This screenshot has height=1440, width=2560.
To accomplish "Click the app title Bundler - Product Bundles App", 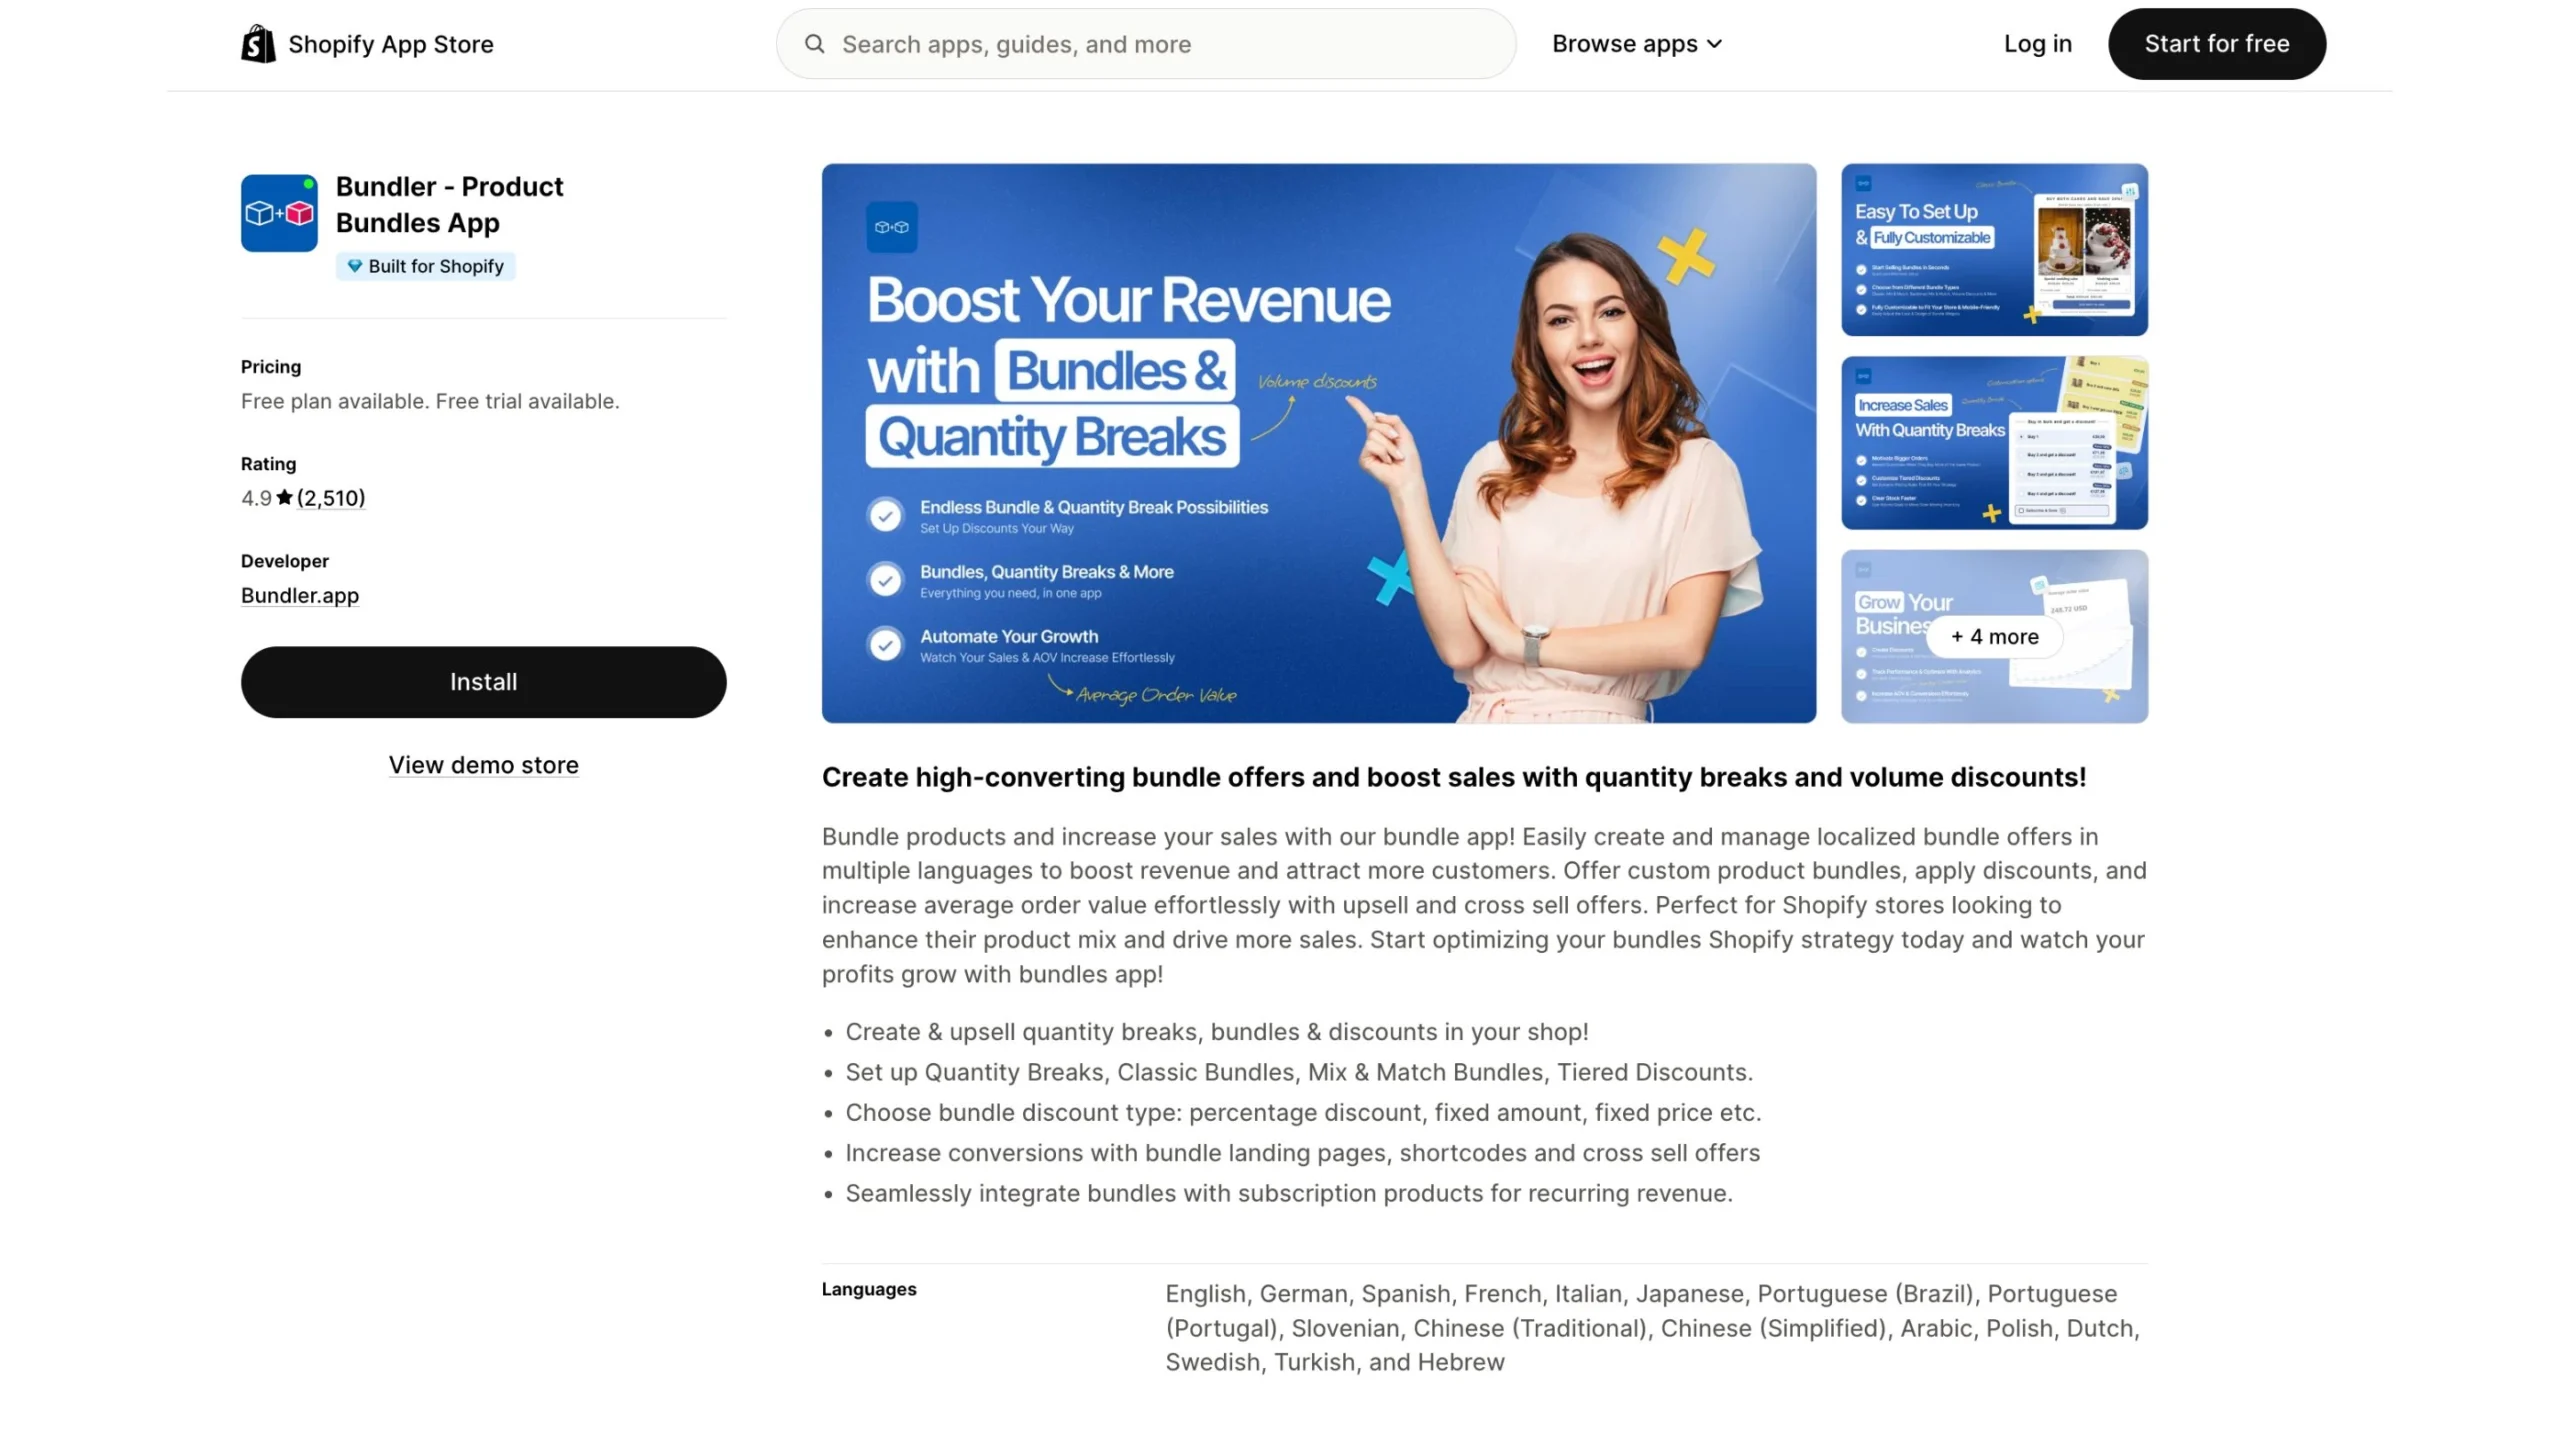I will 449,205.
